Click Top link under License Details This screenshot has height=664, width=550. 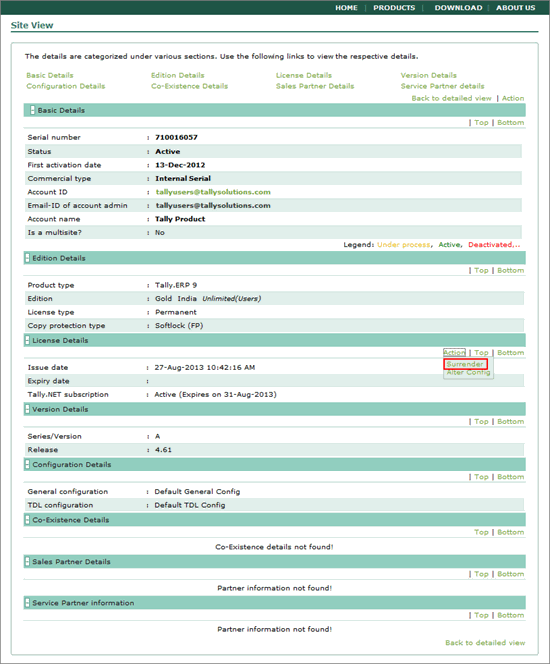481,353
